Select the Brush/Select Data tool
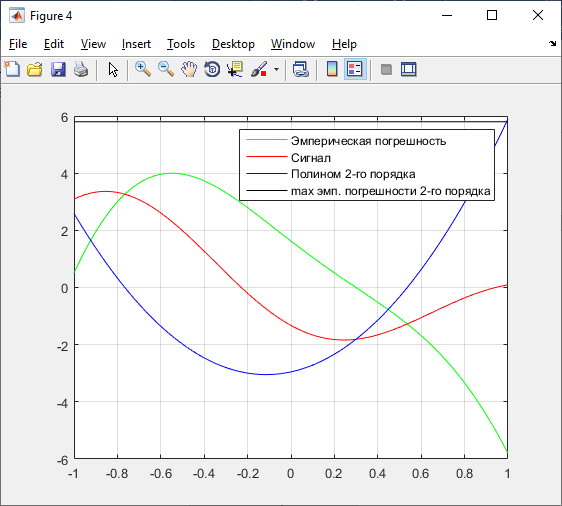562x506 pixels. click(x=259, y=69)
